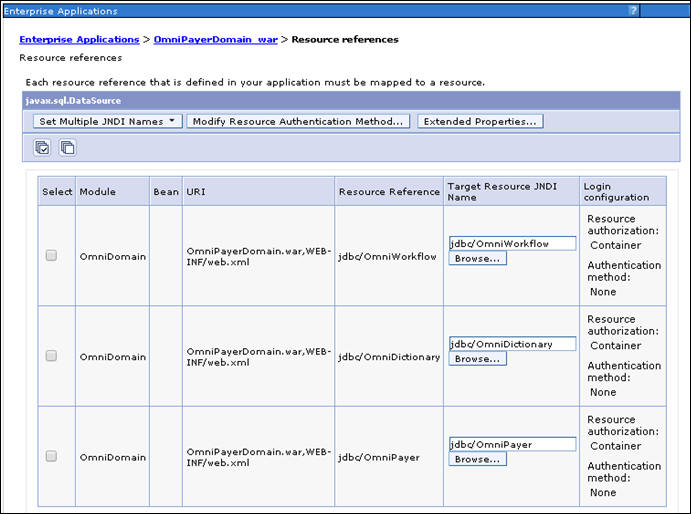This screenshot has width=691, height=514.
Task: Click the jdbc/OmniWorkflow resource reference text
Action: pyautogui.click(x=387, y=256)
